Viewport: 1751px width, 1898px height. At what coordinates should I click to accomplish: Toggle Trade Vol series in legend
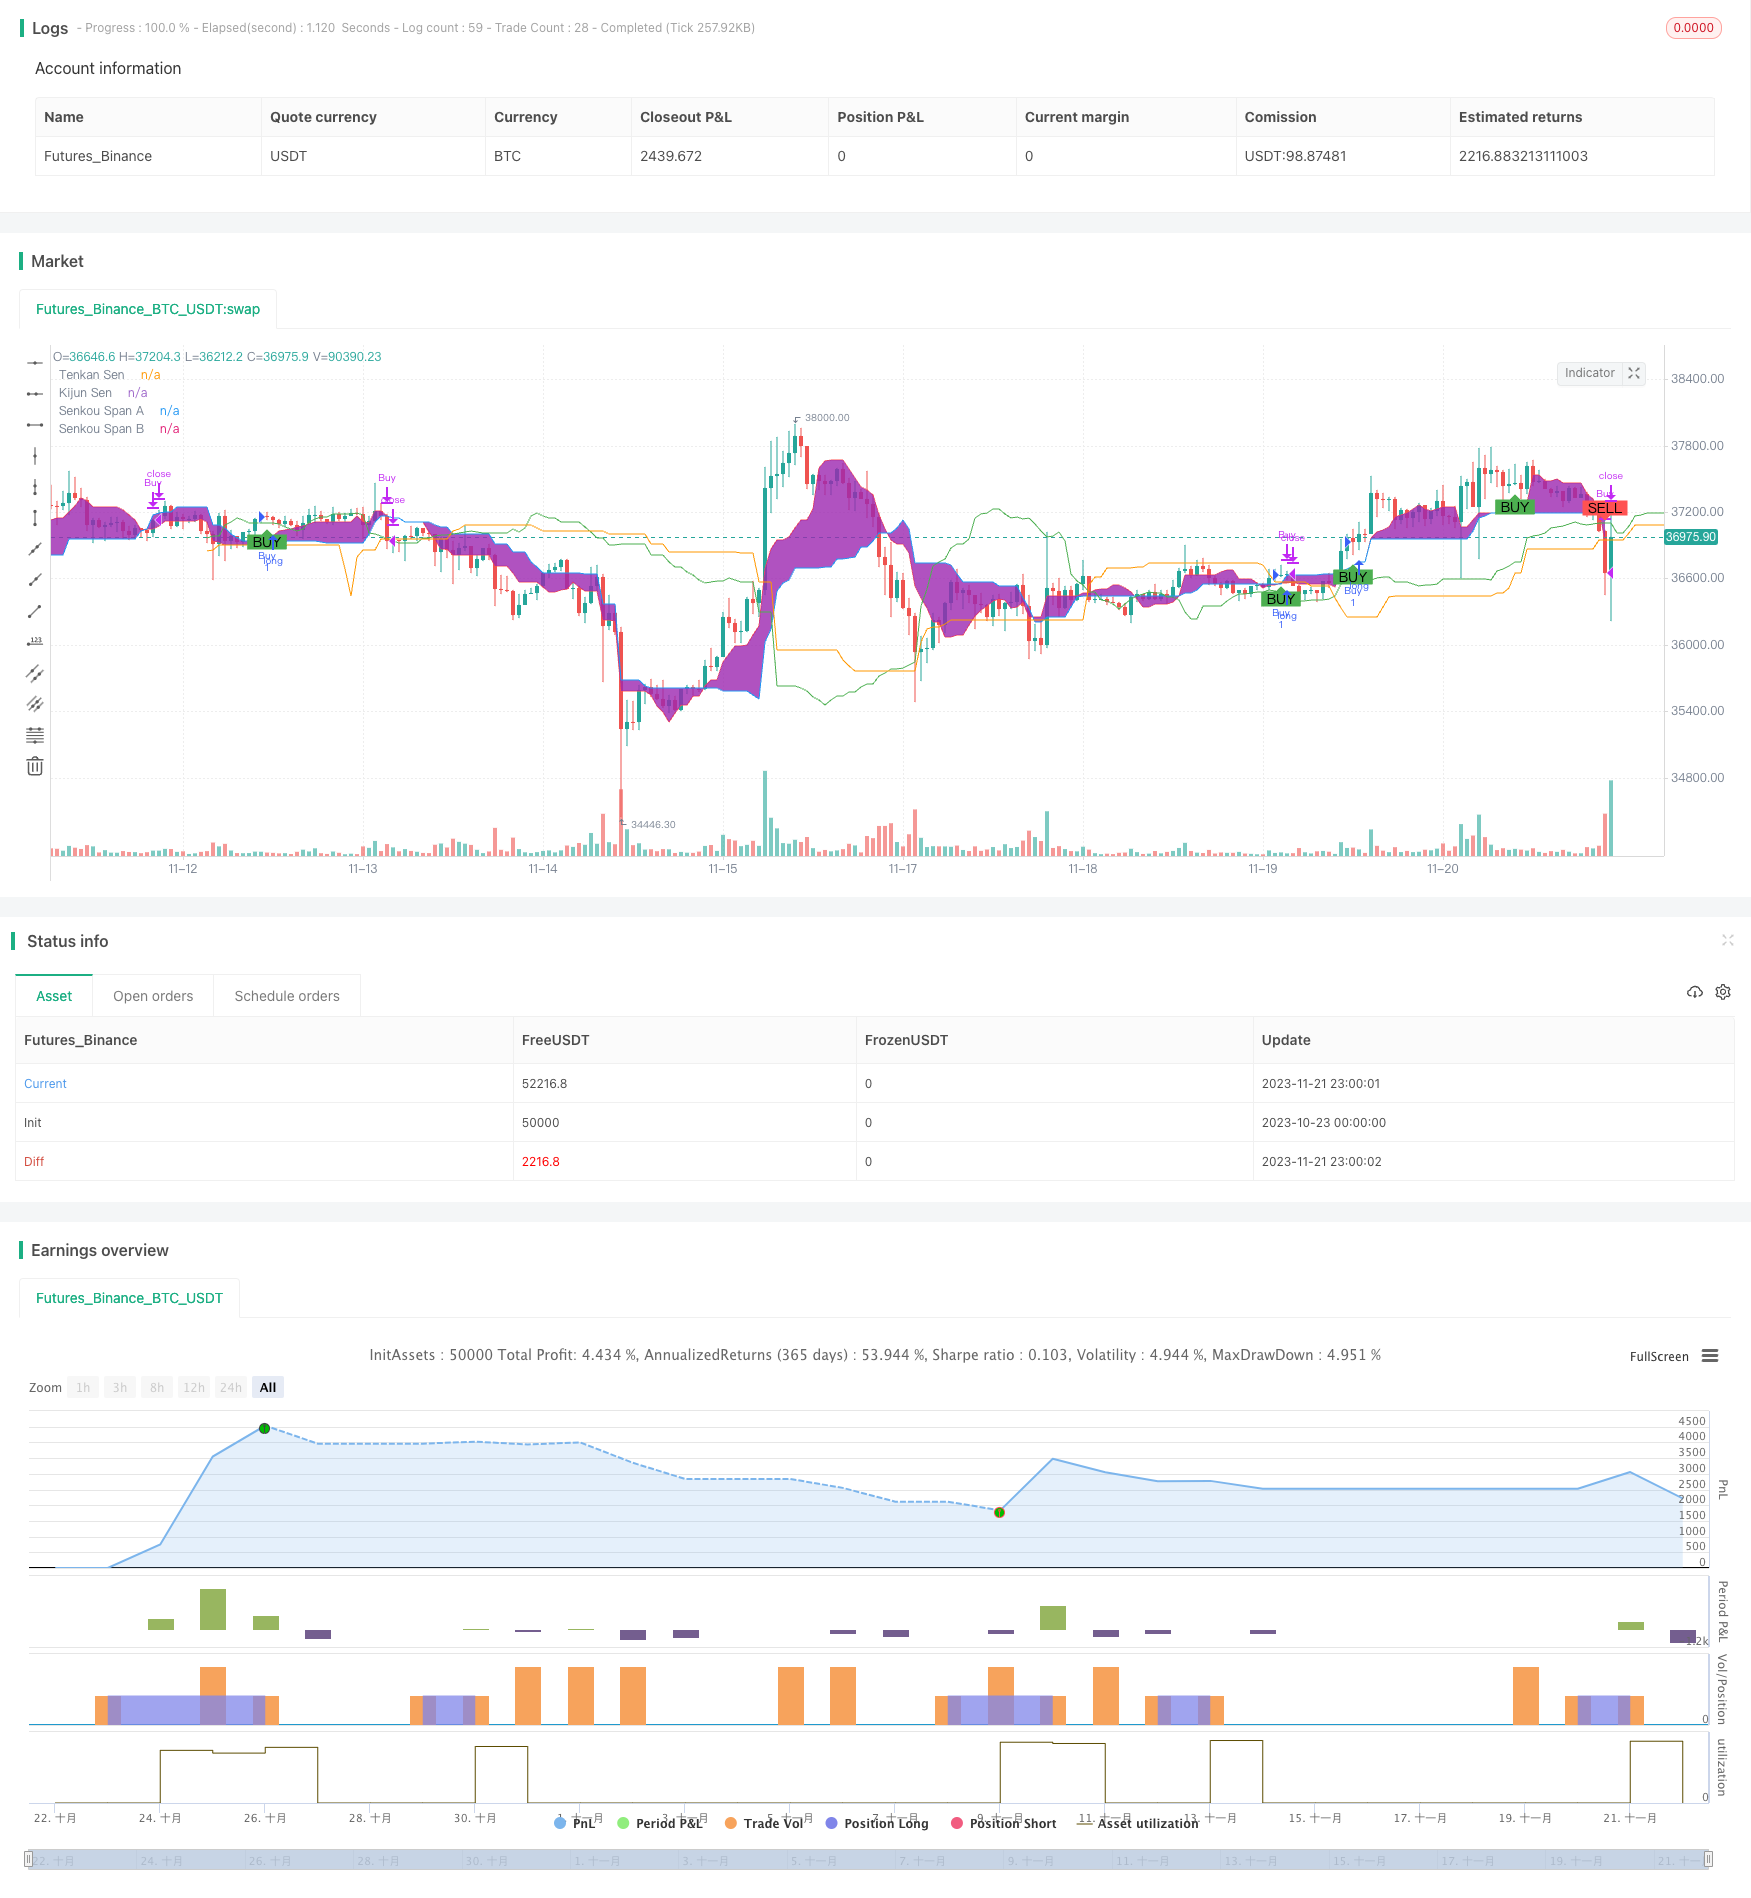tap(764, 1823)
